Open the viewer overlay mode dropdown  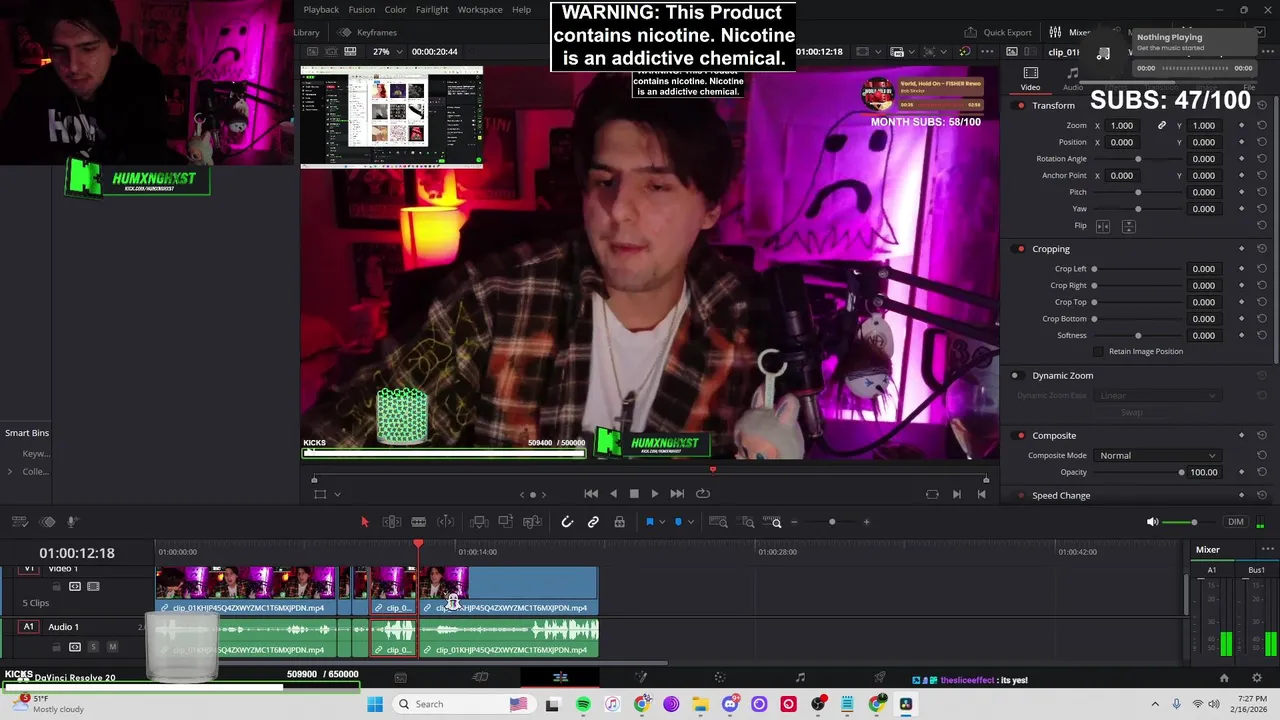[x=337, y=494]
